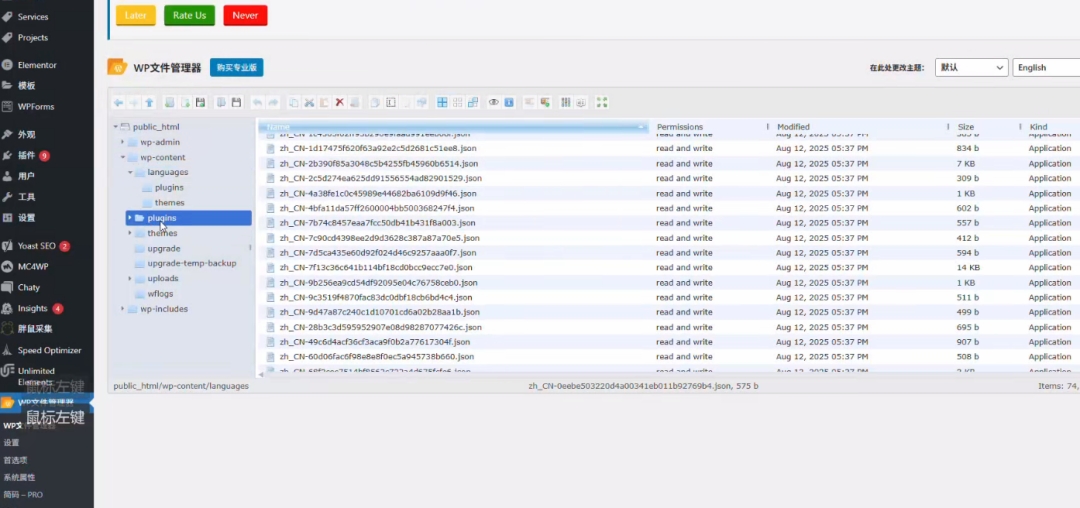Click the duplicate toolbar icon
Image resolution: width=1080 pixels, height=508 pixels.
375,103
